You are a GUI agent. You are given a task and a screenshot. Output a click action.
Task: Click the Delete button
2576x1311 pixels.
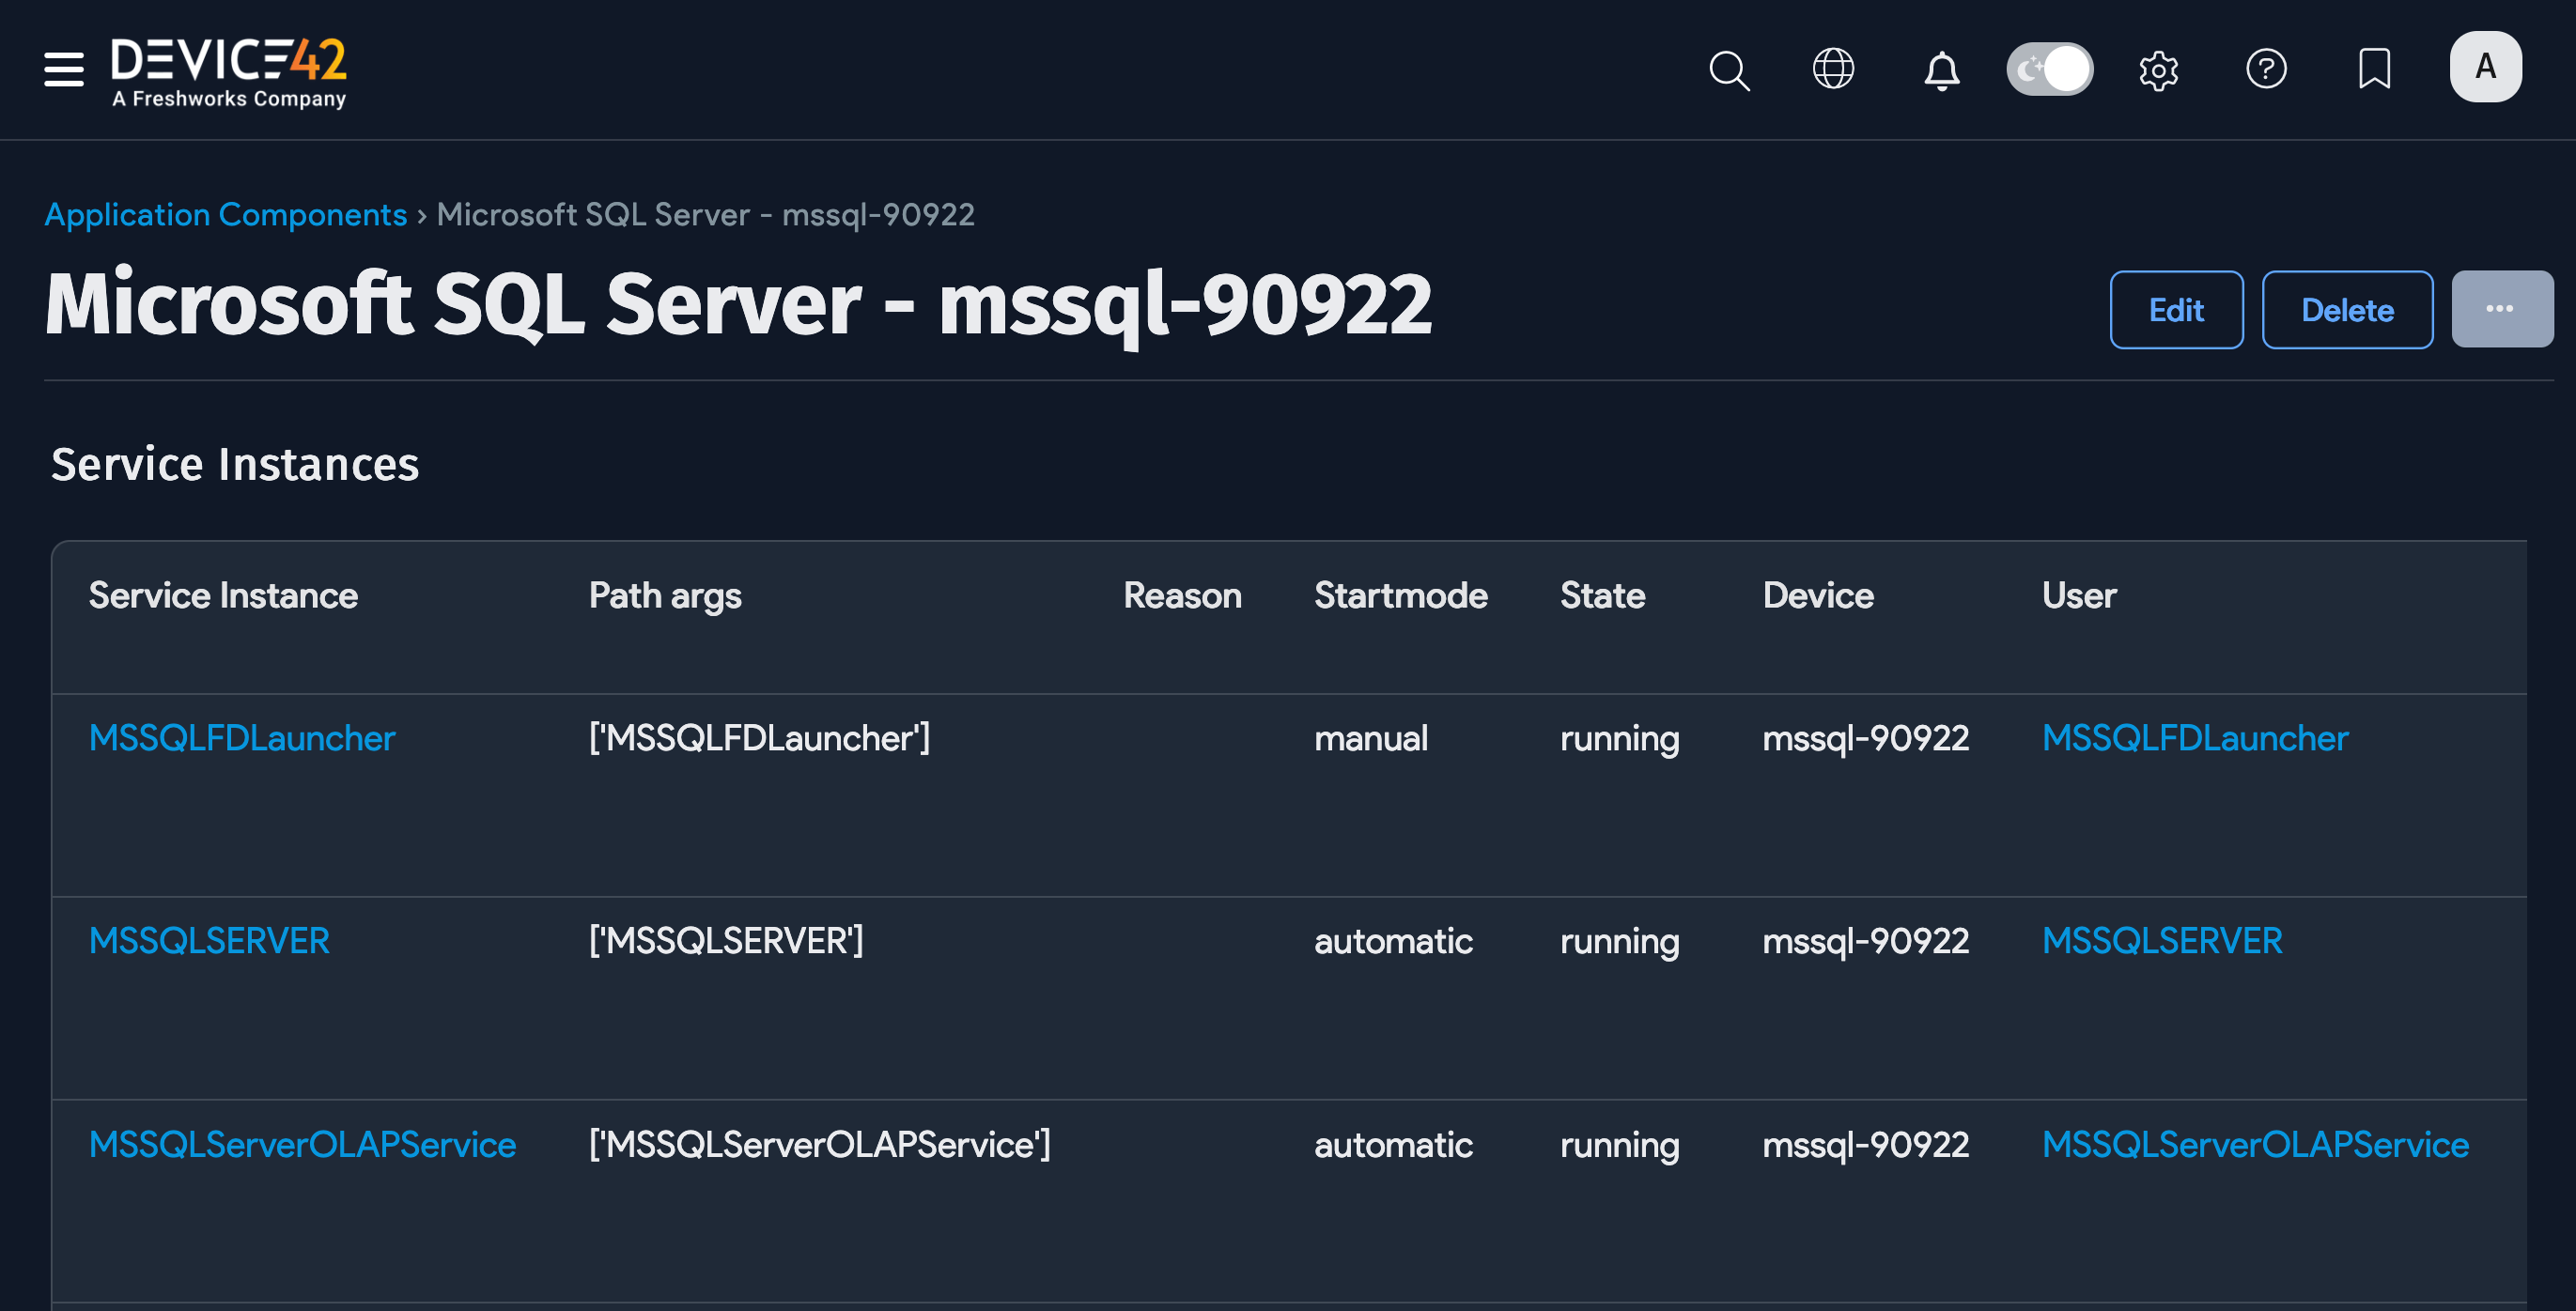2347,310
